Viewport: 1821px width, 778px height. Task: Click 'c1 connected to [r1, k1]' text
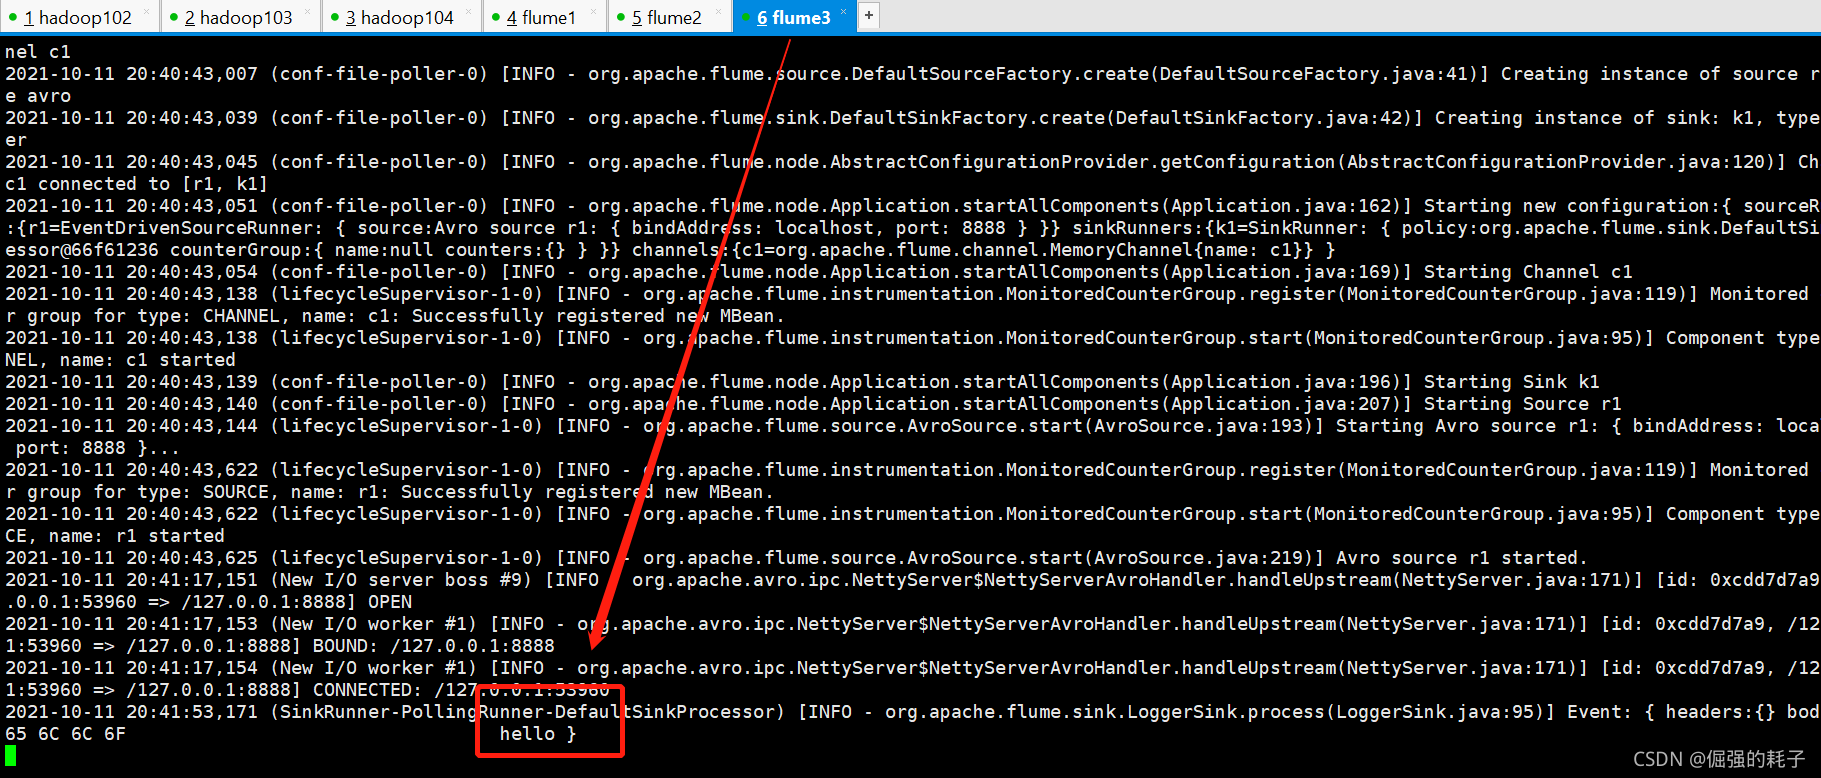tap(136, 184)
